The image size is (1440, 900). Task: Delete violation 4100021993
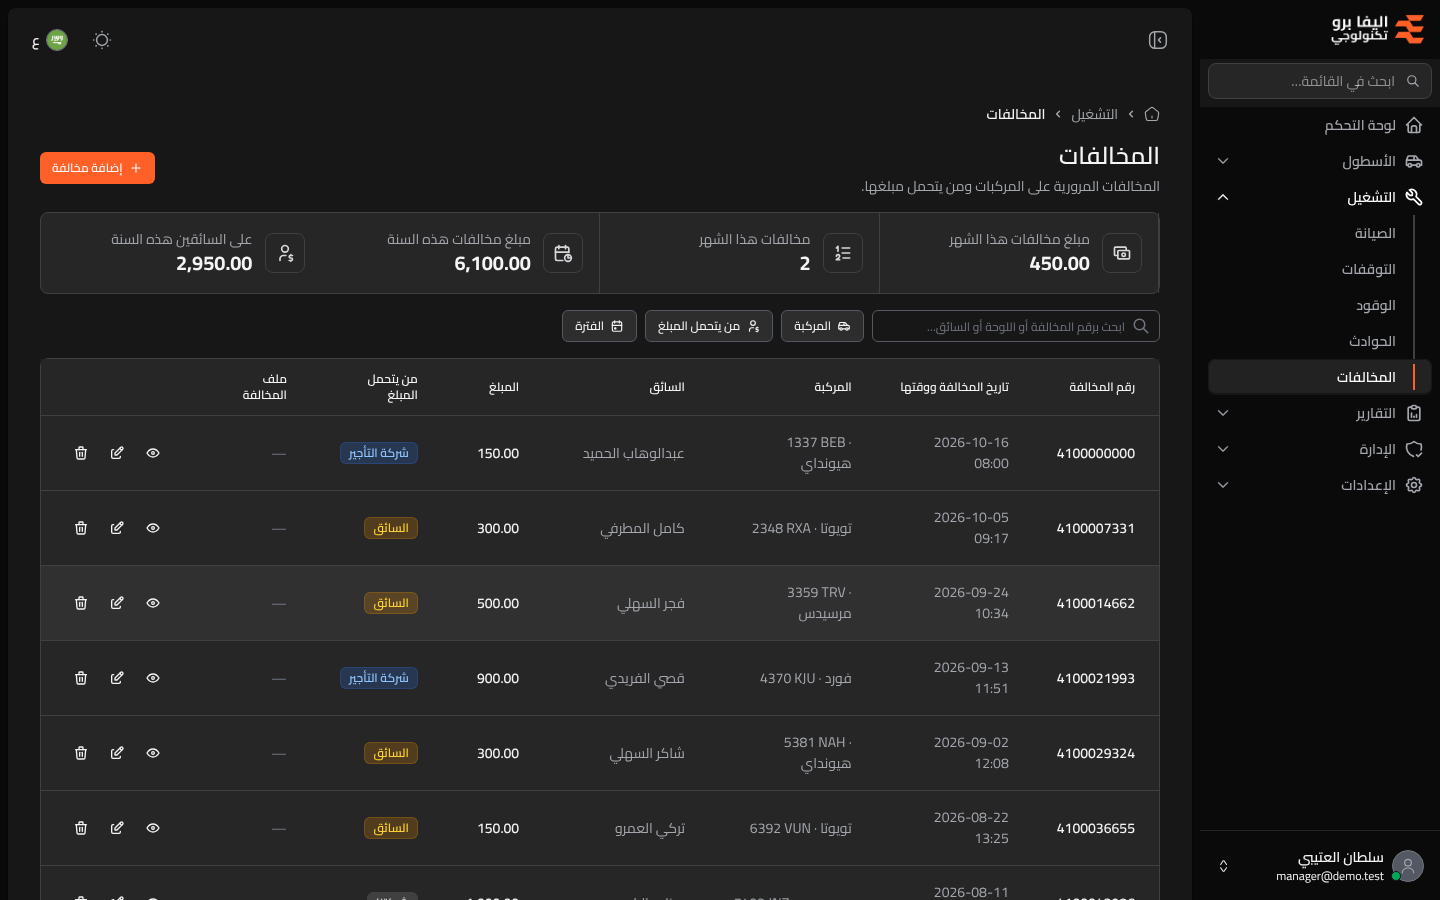tap(81, 678)
